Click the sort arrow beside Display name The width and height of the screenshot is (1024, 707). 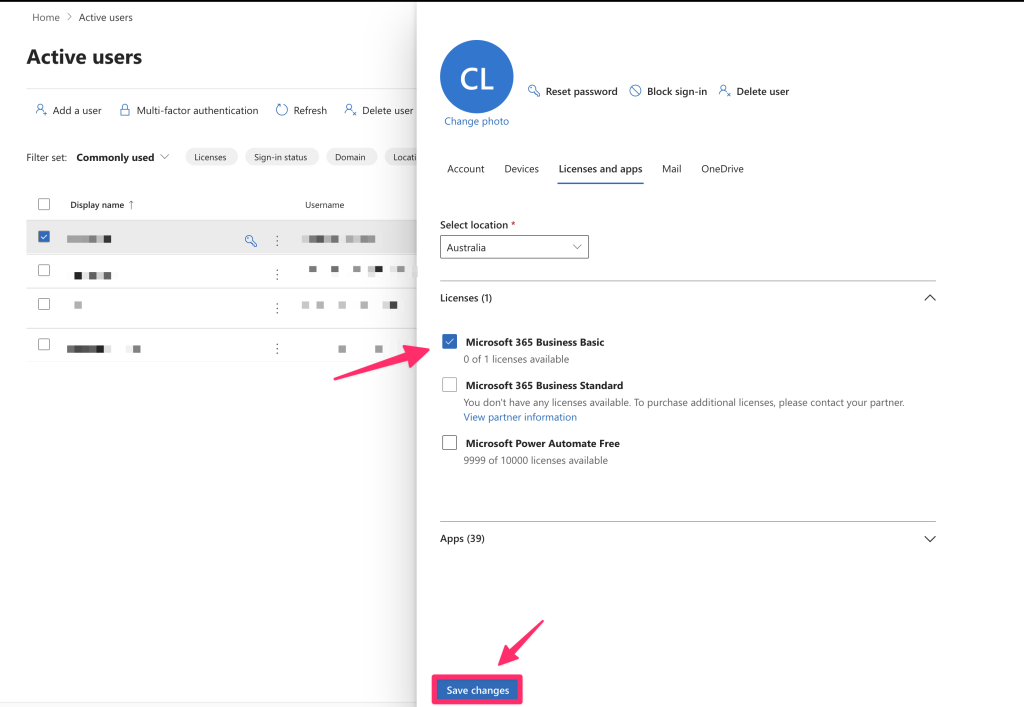pyautogui.click(x=131, y=205)
